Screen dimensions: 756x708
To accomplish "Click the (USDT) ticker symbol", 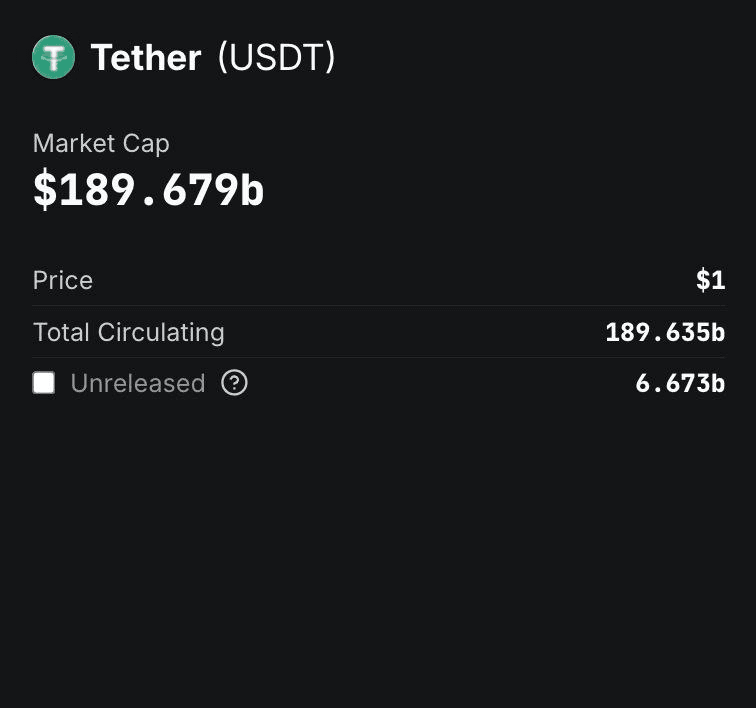I will point(276,58).
